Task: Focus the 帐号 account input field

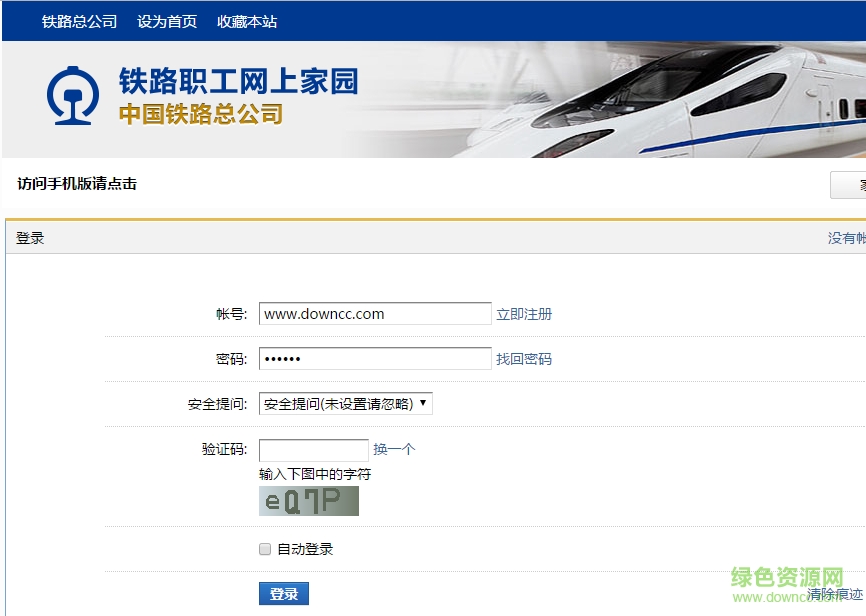Action: (x=375, y=314)
